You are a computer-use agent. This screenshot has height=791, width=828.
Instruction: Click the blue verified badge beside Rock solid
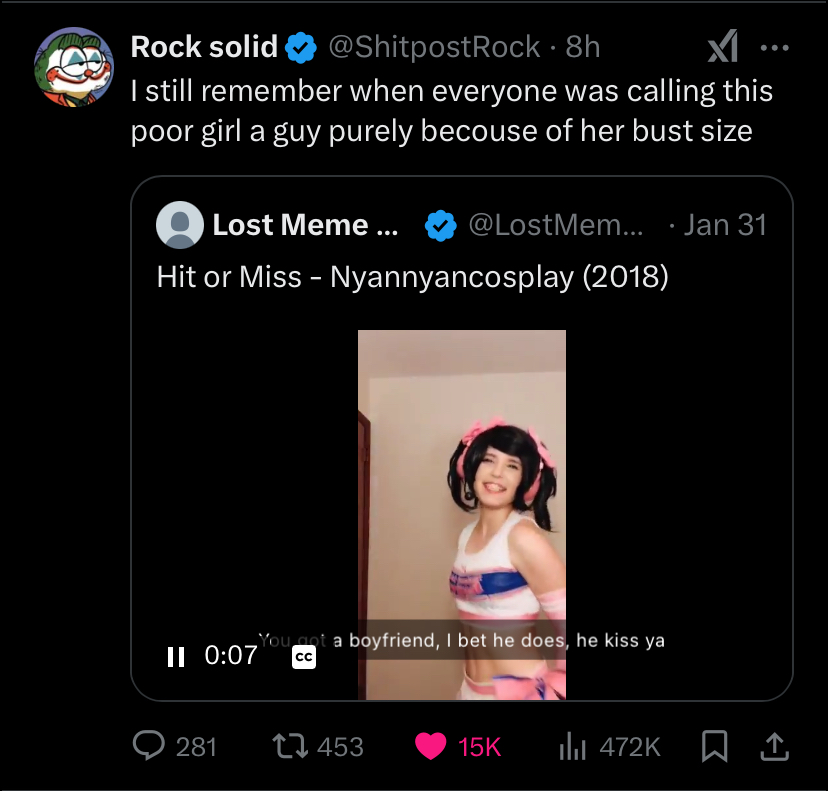click(302, 47)
